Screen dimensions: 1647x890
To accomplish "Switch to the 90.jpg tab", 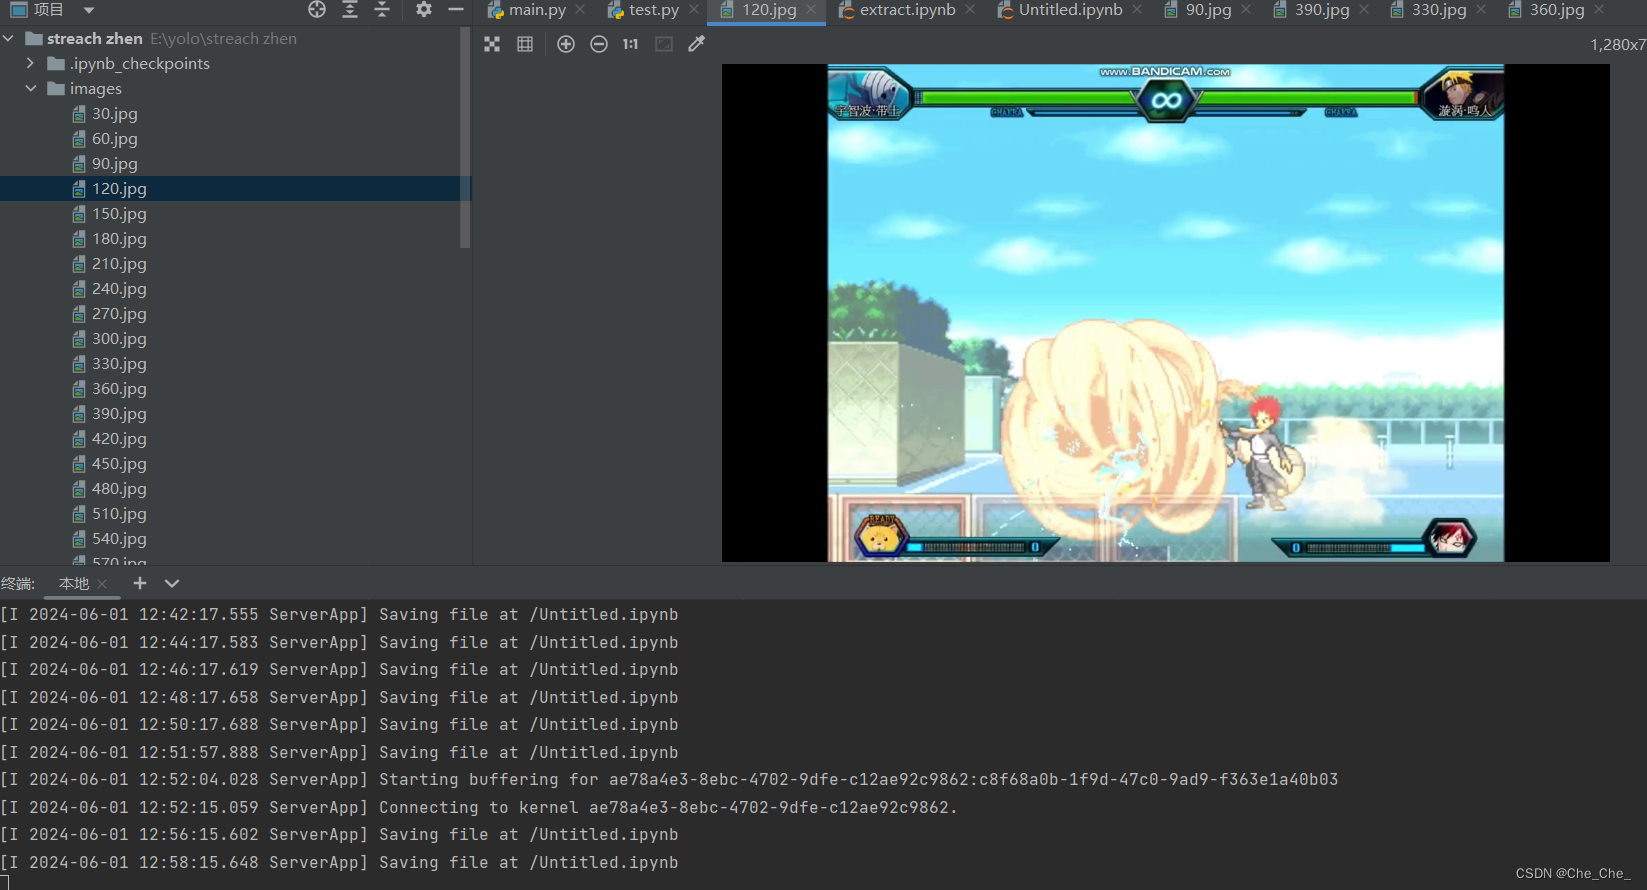I will (x=1207, y=10).
